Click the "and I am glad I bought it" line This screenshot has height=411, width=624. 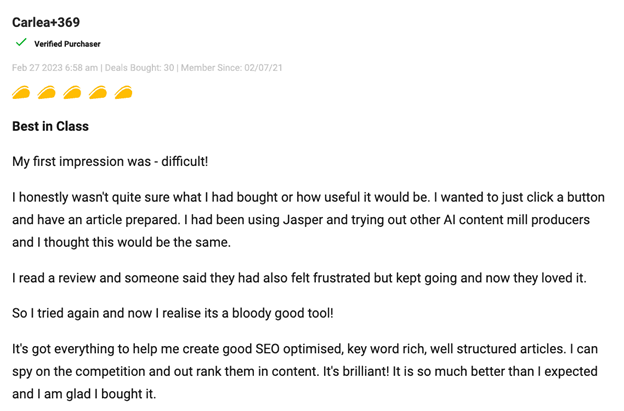[84, 393]
